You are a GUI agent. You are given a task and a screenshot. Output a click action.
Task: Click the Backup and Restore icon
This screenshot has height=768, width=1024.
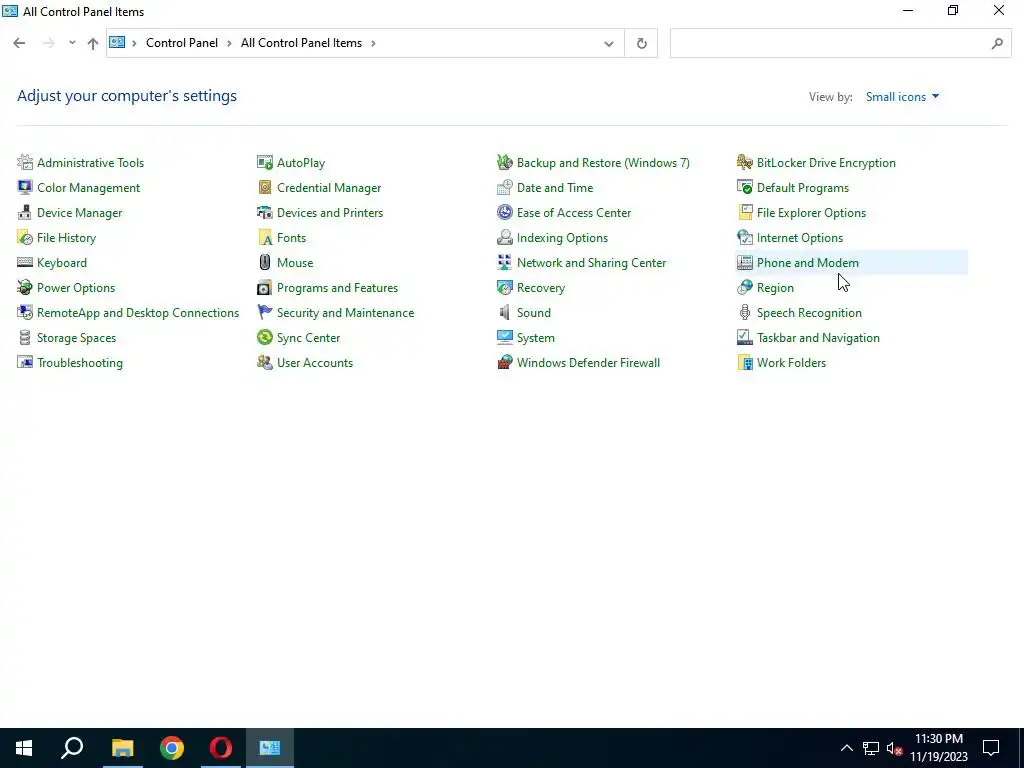(504, 163)
